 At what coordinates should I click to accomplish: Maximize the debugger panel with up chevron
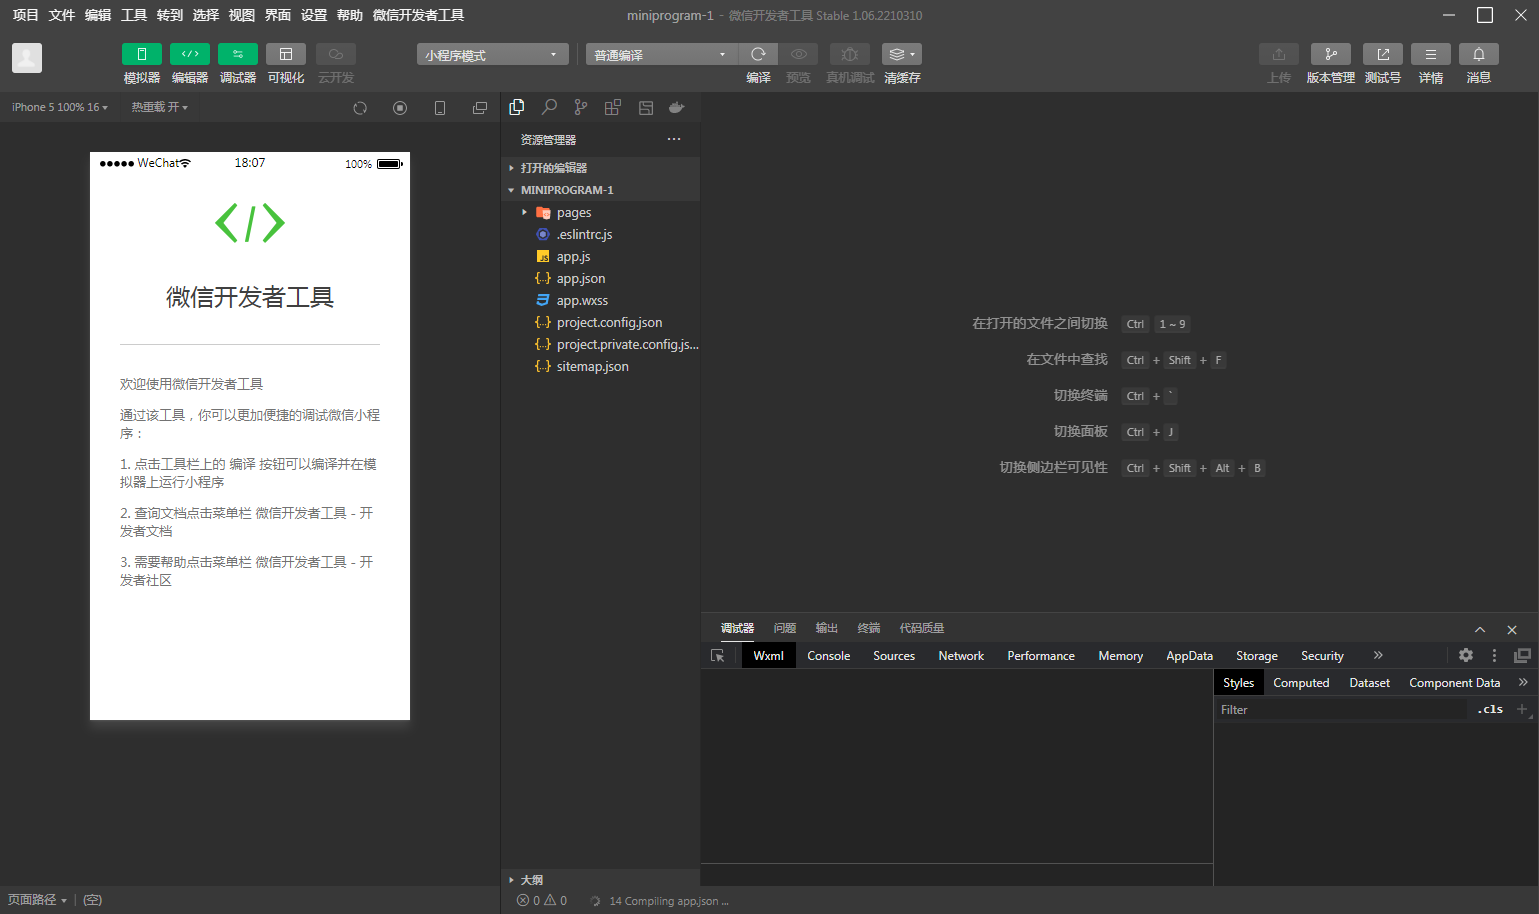(1480, 629)
